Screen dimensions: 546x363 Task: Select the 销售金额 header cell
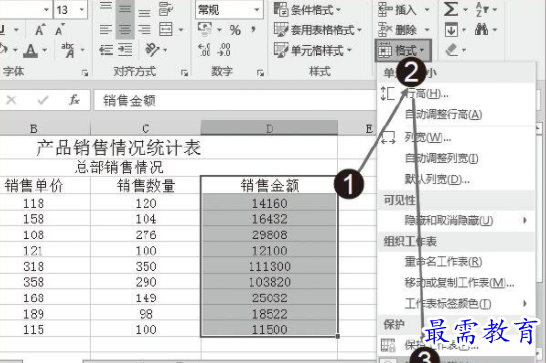coord(269,185)
